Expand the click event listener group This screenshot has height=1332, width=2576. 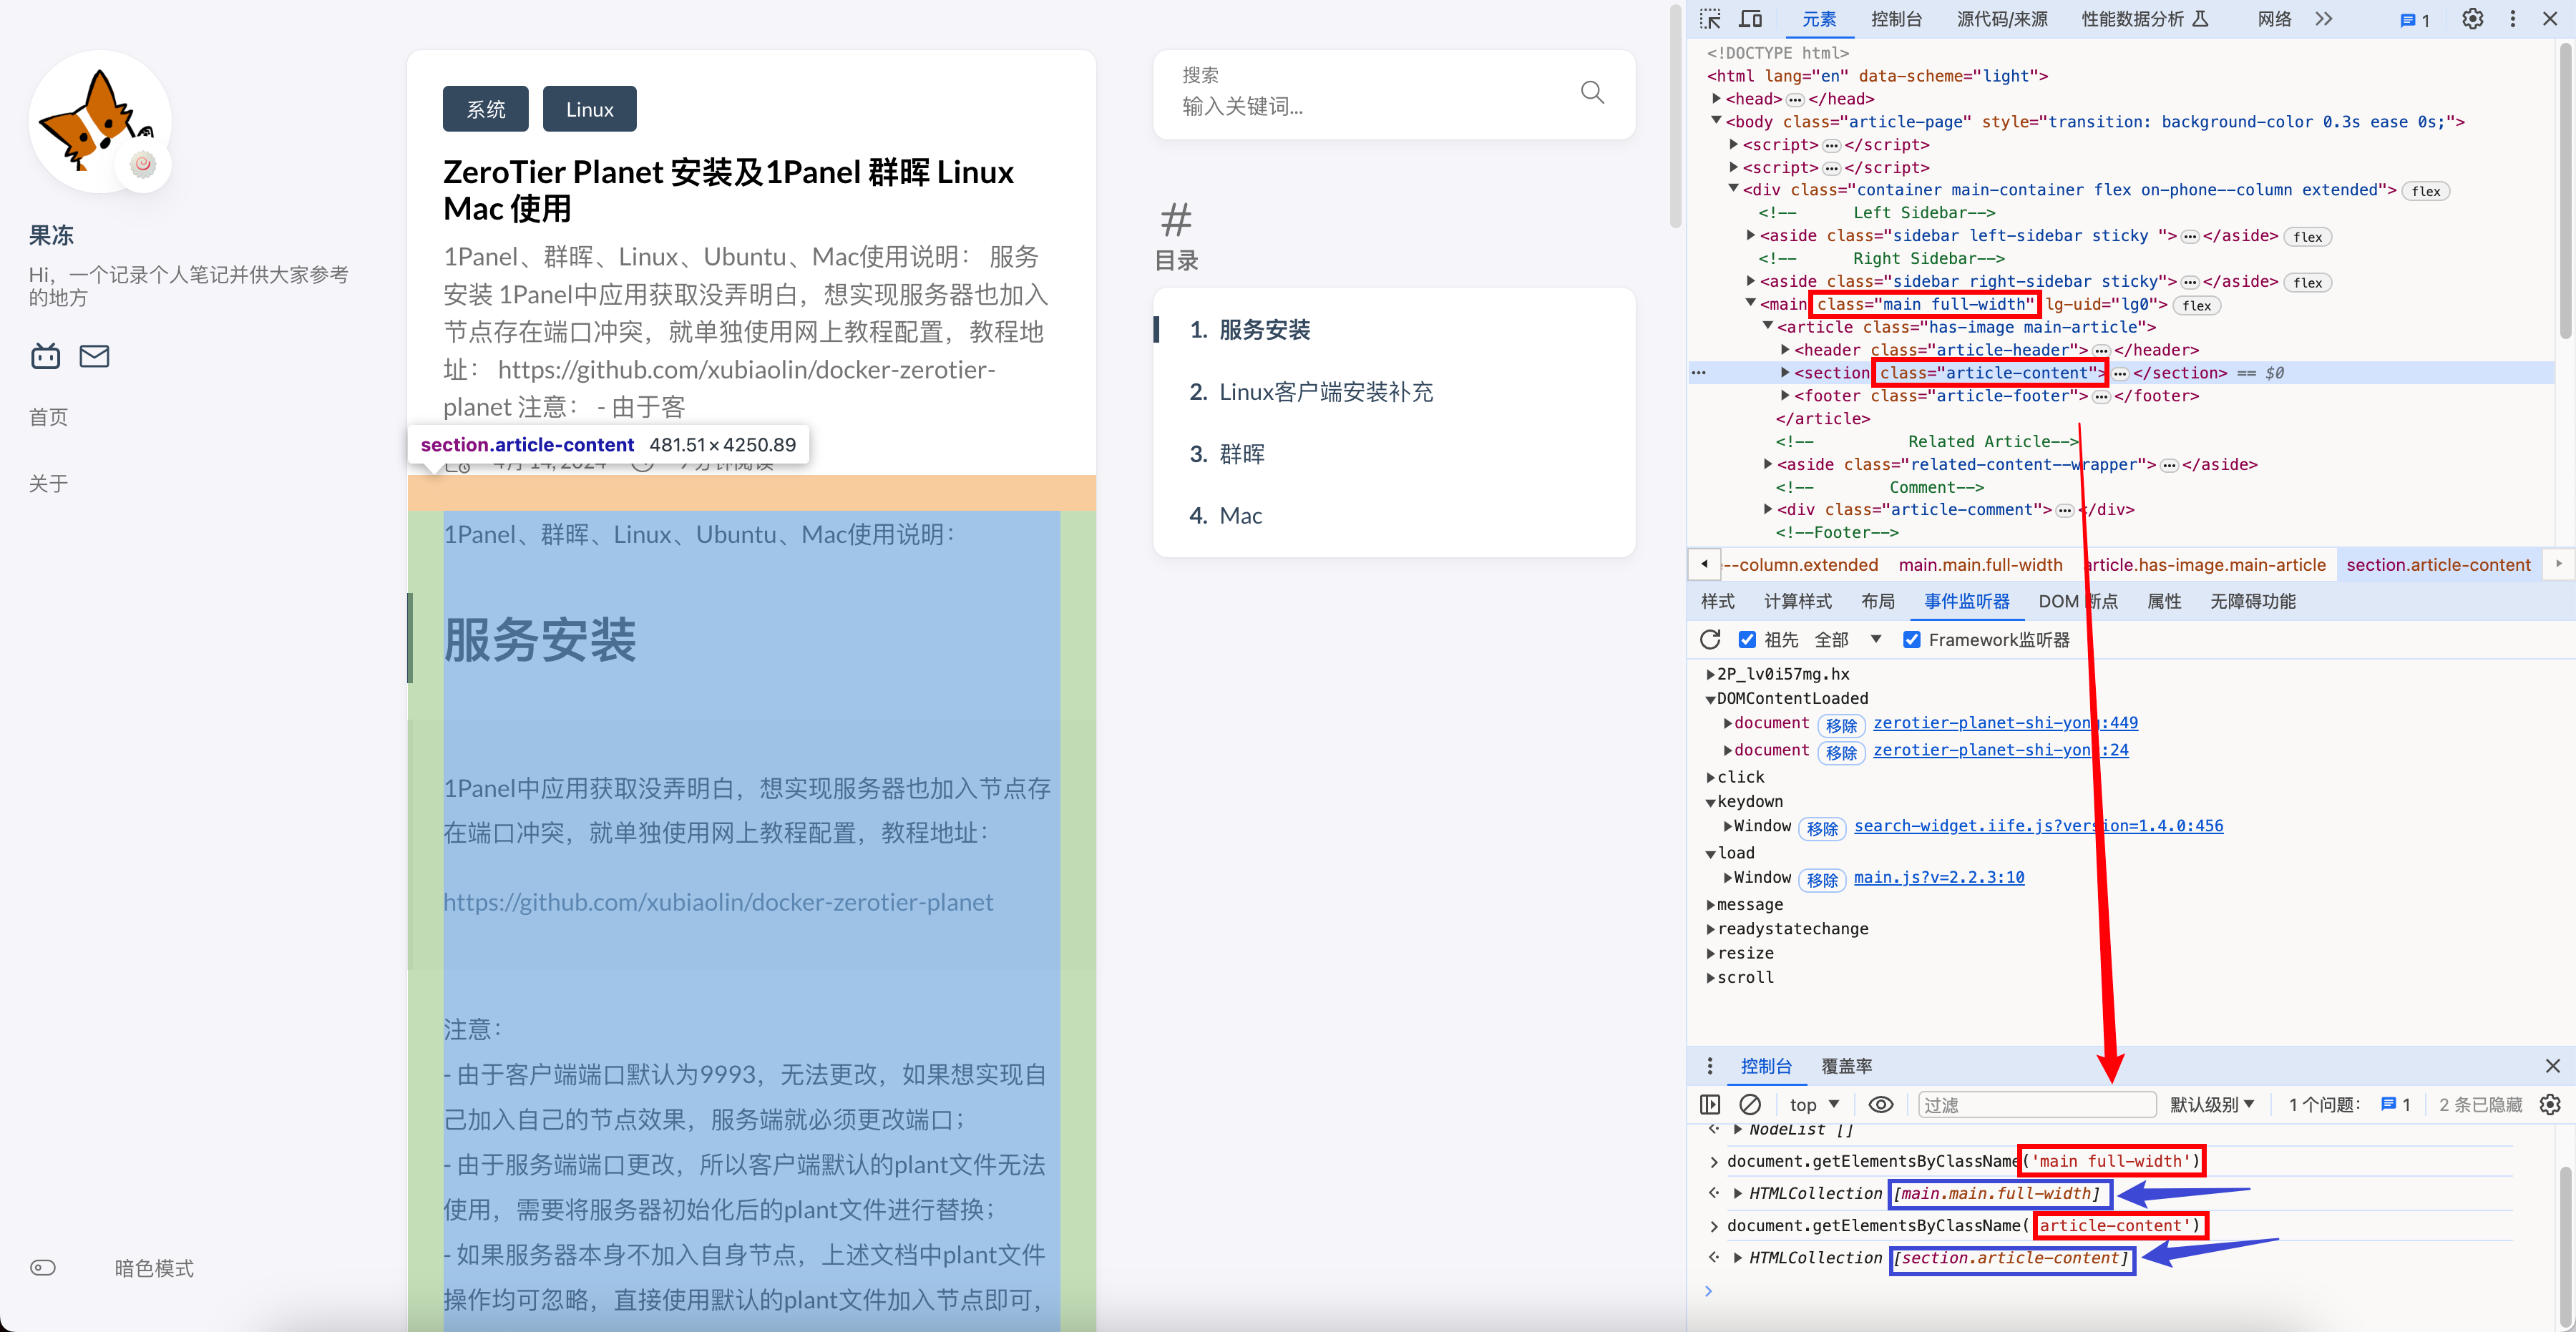point(1710,777)
